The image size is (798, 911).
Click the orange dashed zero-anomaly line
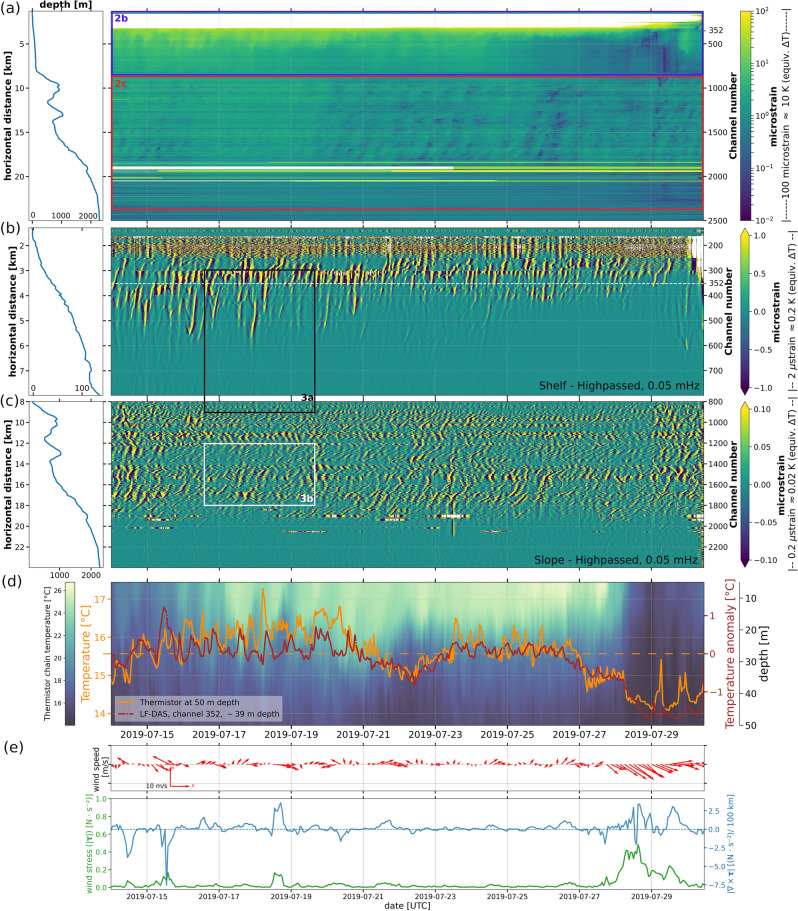pyautogui.click(x=407, y=654)
